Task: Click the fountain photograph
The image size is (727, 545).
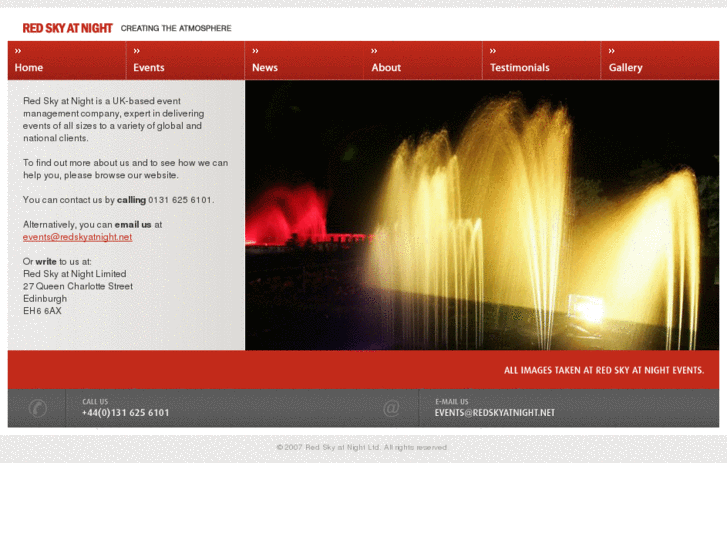Action: 482,215
